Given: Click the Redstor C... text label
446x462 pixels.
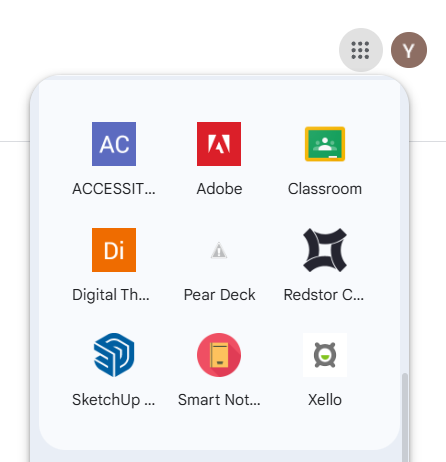Looking at the screenshot, I should click(x=324, y=295).
